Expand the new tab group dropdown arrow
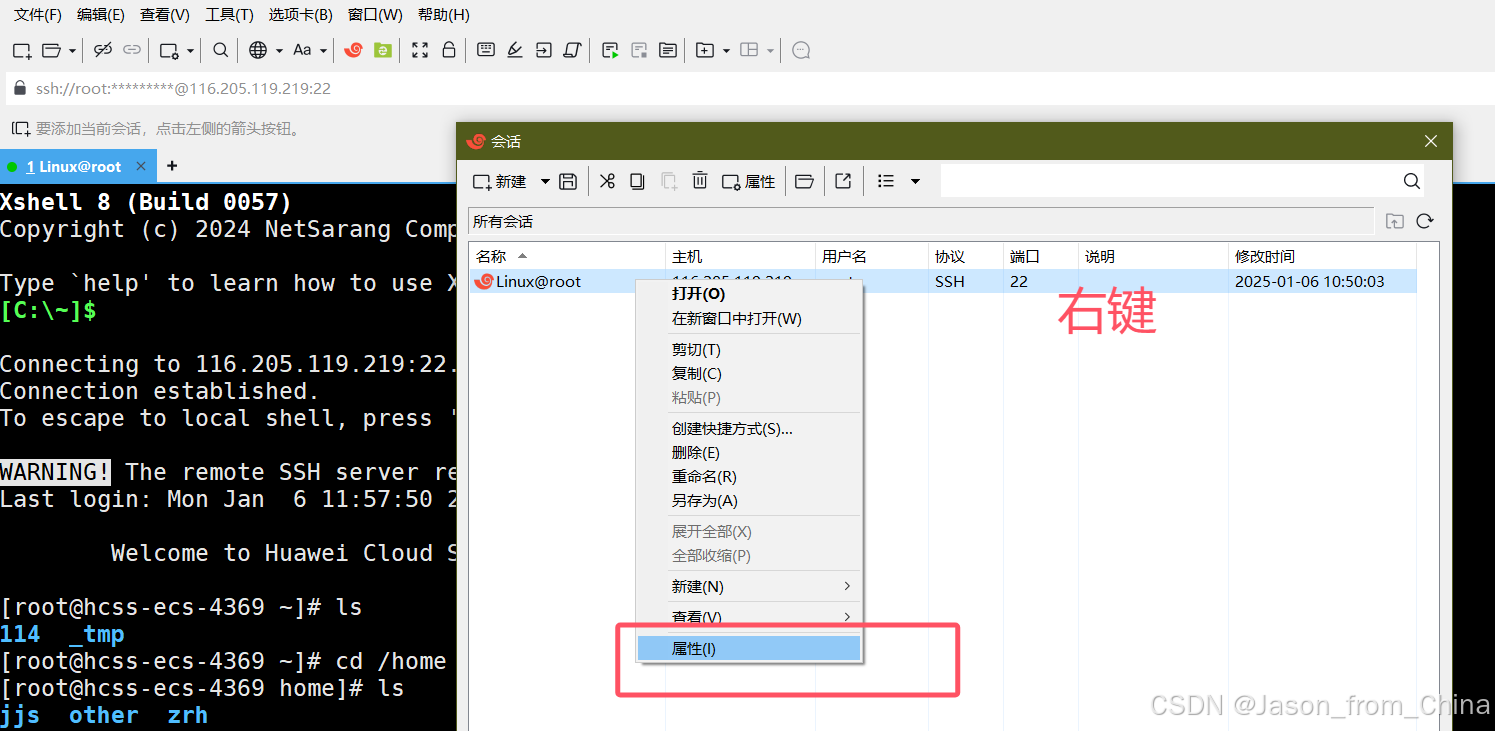The height and width of the screenshot is (731, 1495). pyautogui.click(x=726, y=51)
